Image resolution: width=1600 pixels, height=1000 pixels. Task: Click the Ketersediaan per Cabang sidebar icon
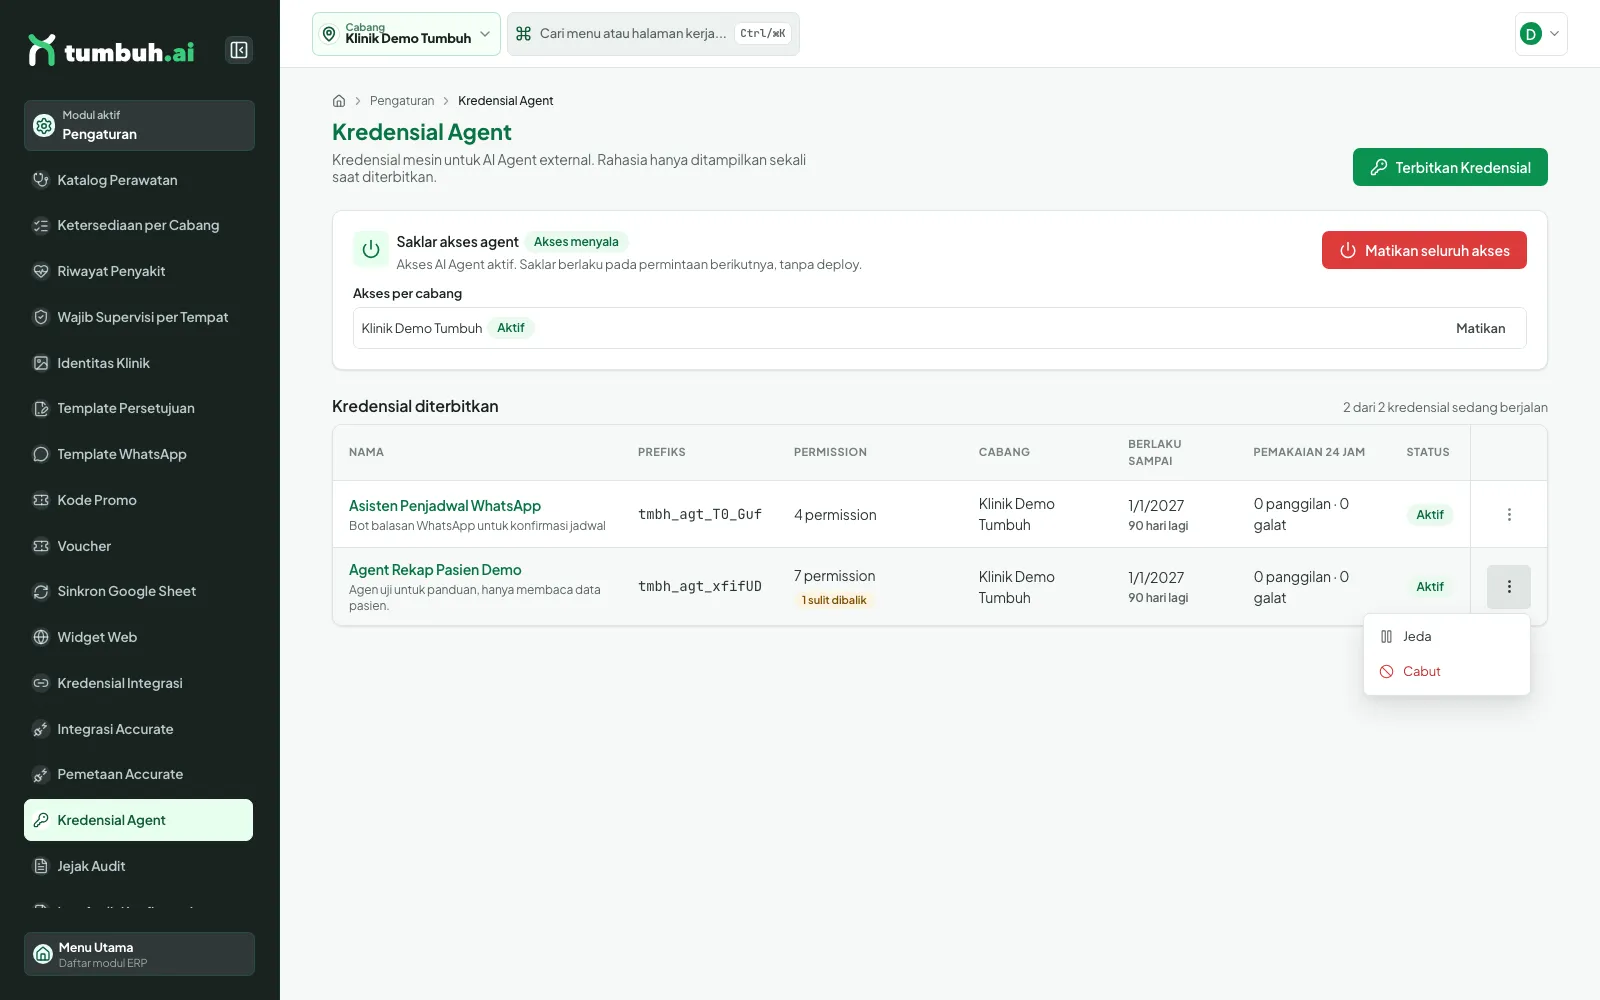(41, 226)
